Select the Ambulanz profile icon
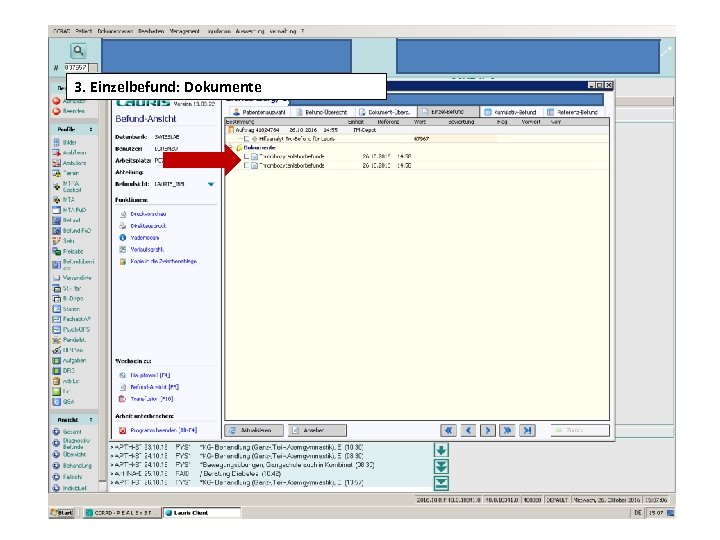 tap(56, 163)
